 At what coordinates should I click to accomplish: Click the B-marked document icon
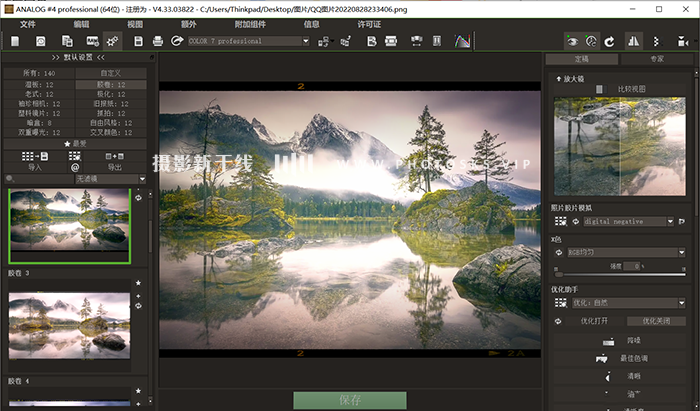coord(371,42)
